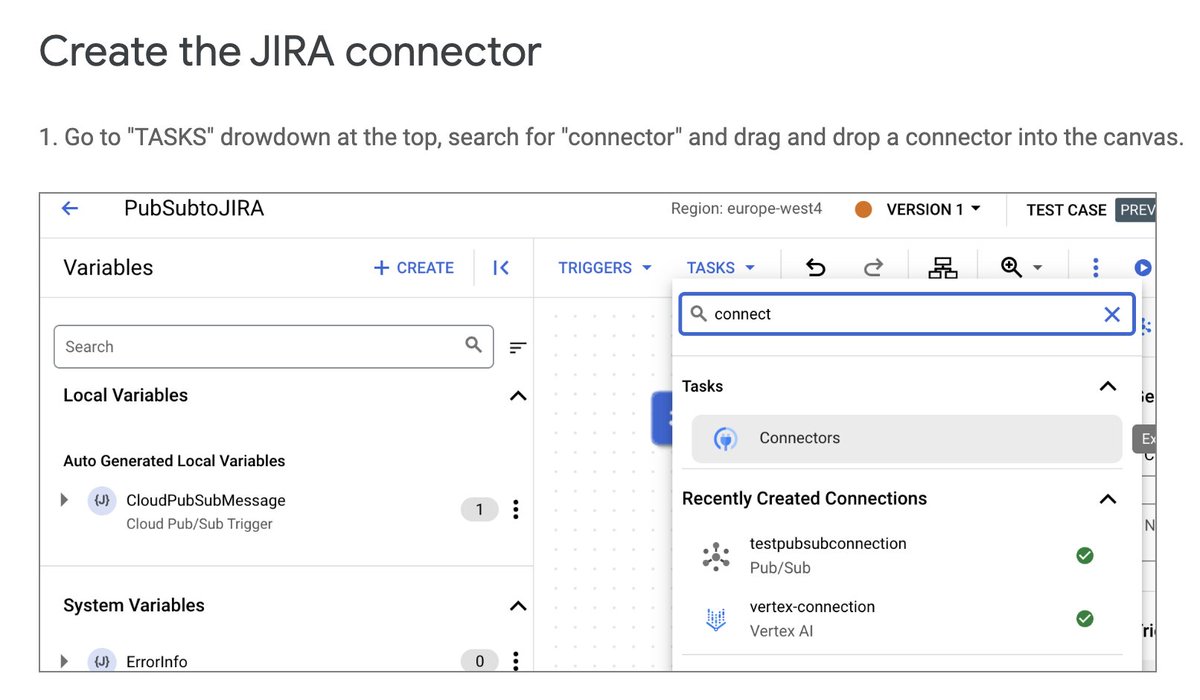Click the back arrow beside PubSubtoJIRA
1200x700 pixels.
coord(68,208)
